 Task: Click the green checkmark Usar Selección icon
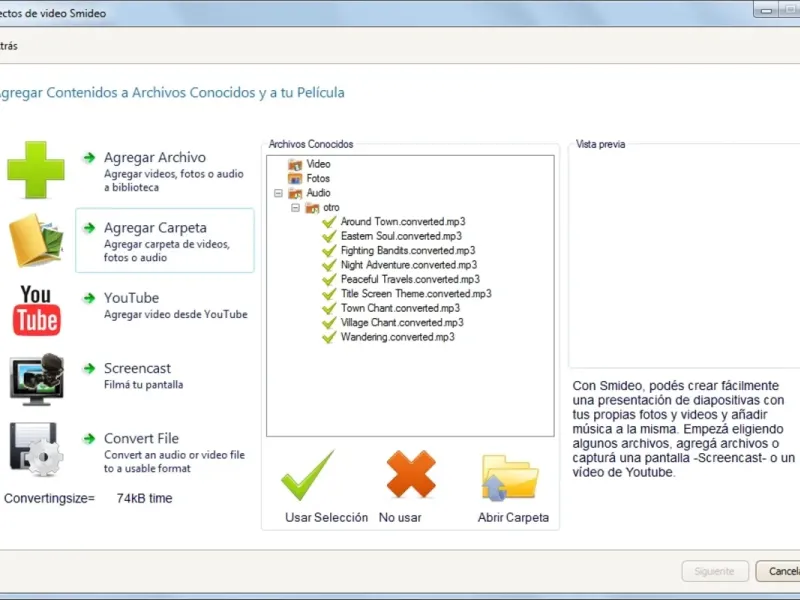(308, 475)
